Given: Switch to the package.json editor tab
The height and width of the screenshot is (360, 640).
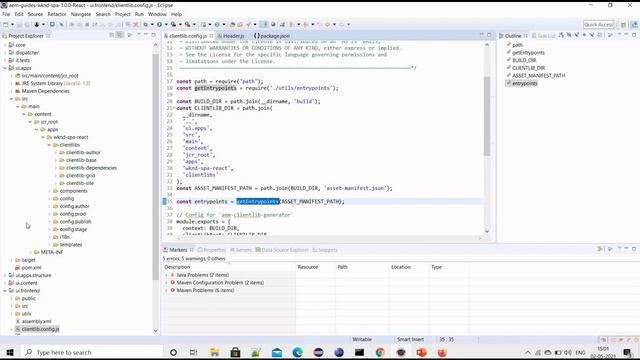Looking at the screenshot, I should [x=272, y=36].
